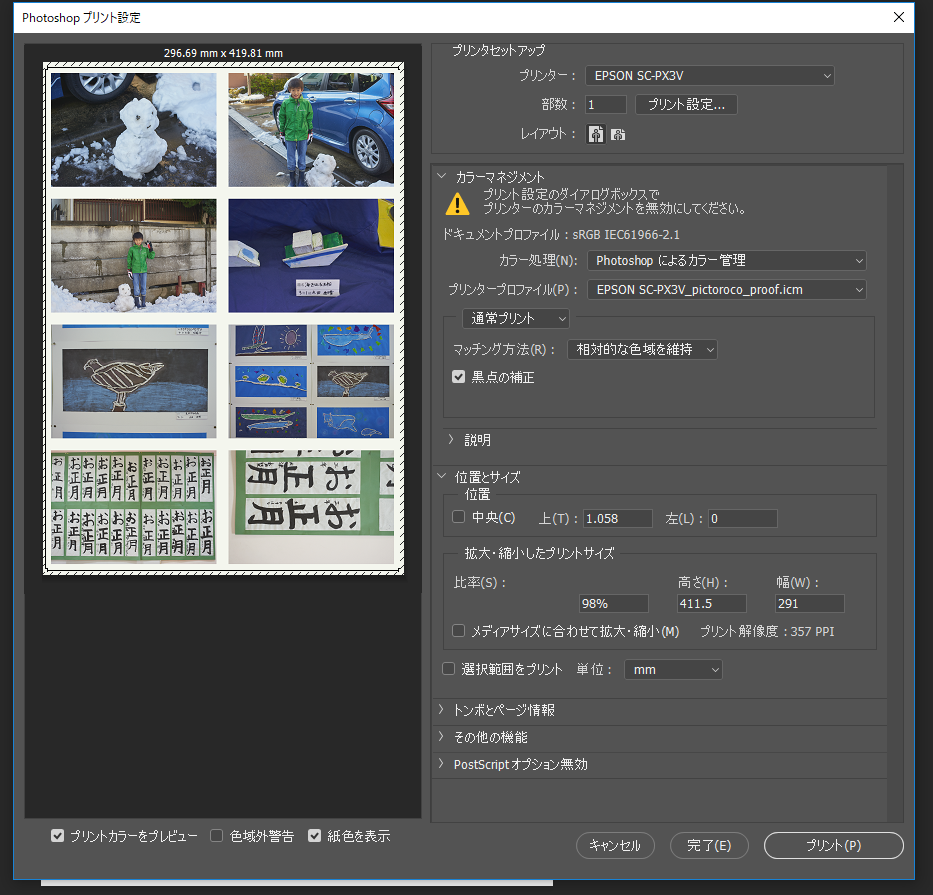Enable メディアサイズに合わせて拡大・縮小 checkbox
This screenshot has height=895, width=933.
[458, 631]
